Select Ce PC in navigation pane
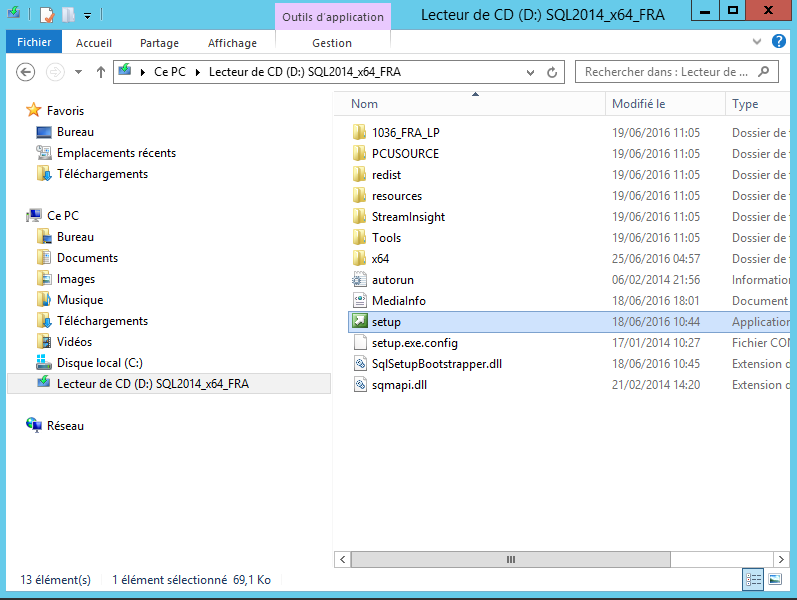This screenshot has height=600, width=797. pos(63,216)
